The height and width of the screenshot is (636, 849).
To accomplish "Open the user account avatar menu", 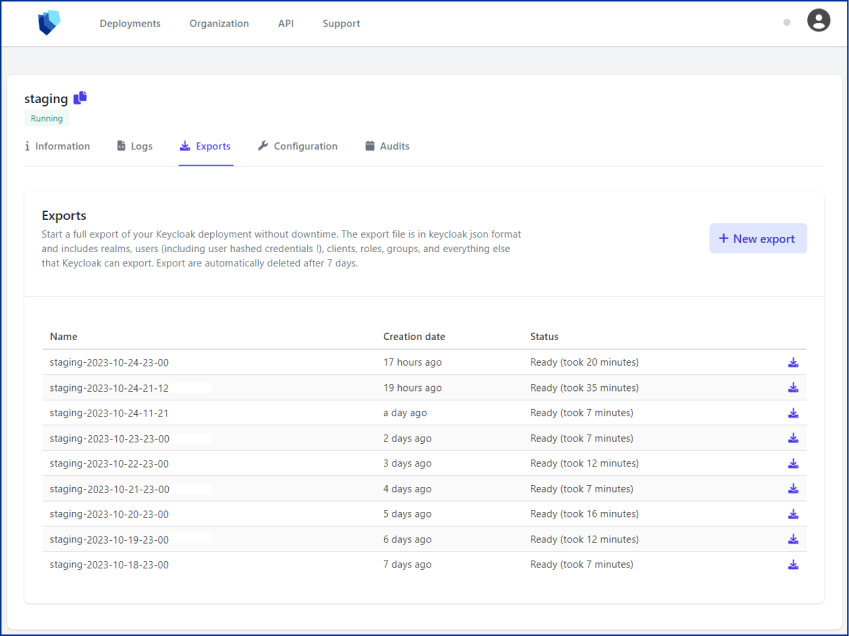I will click(818, 20).
